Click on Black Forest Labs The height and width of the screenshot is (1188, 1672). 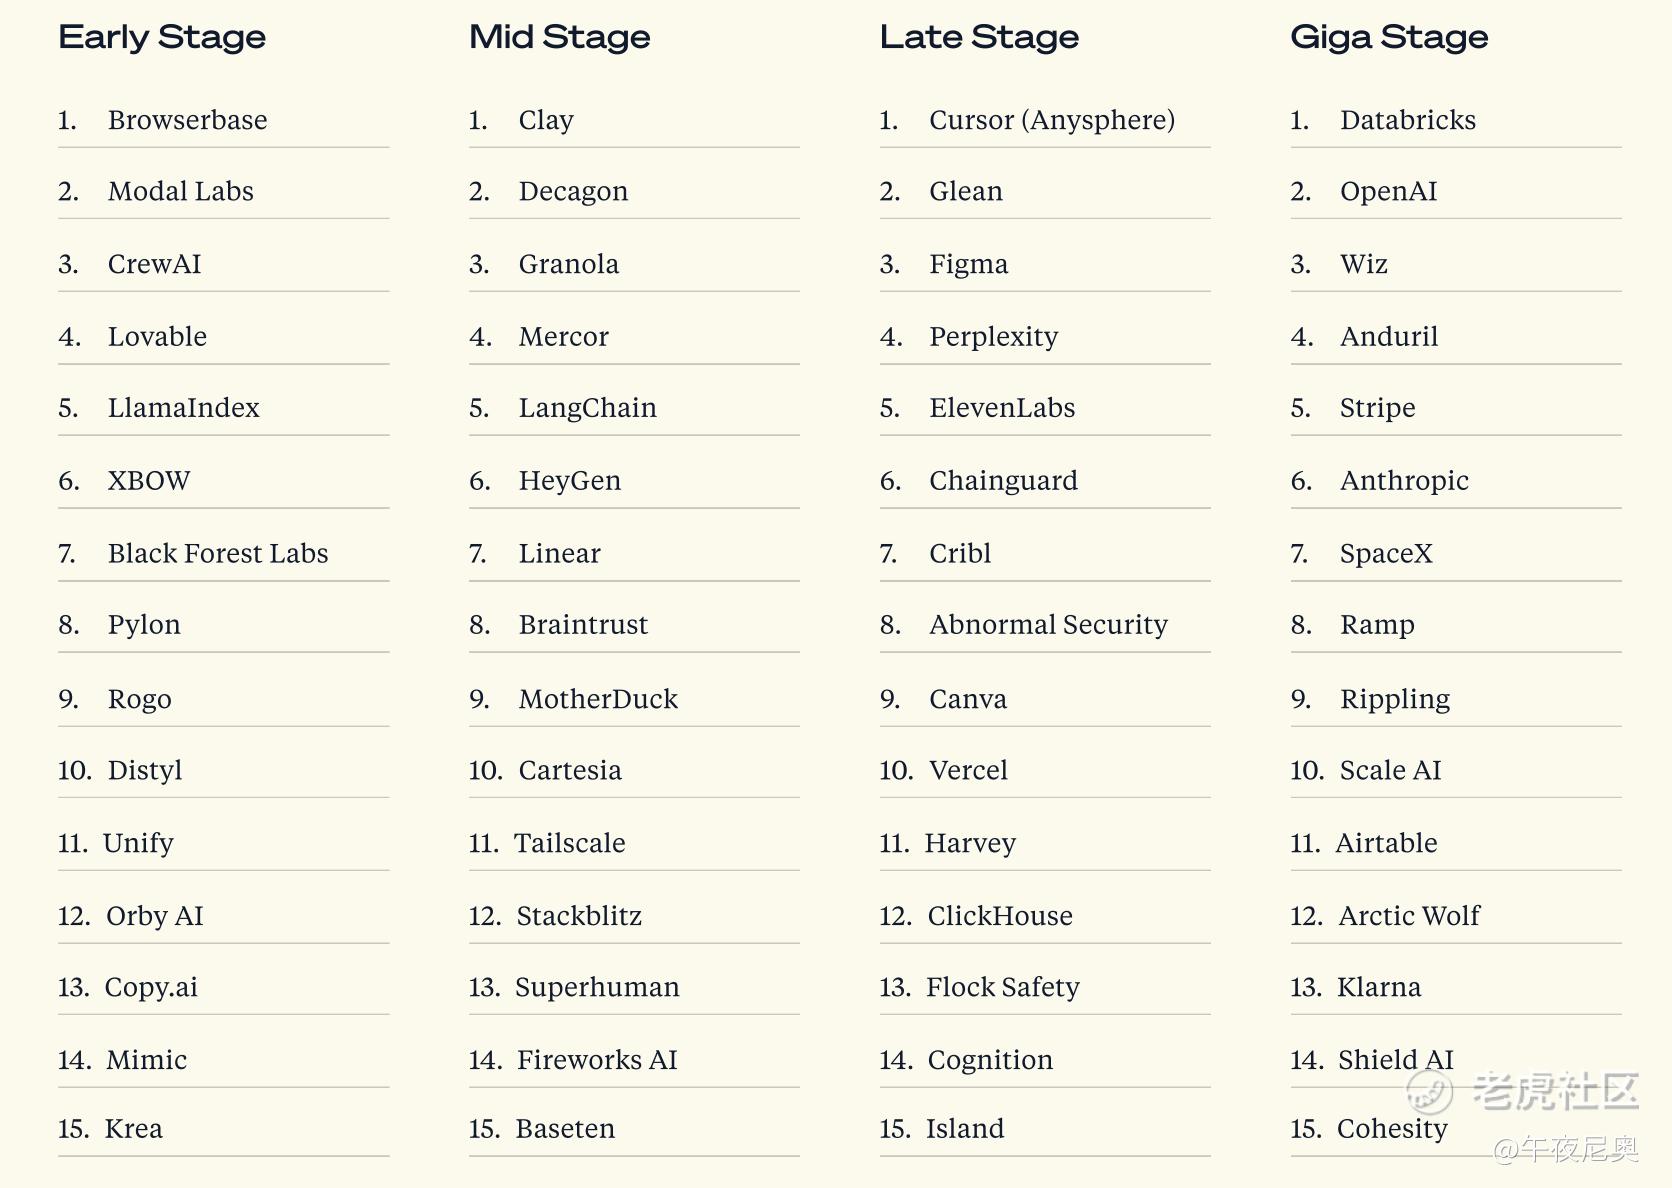[217, 553]
